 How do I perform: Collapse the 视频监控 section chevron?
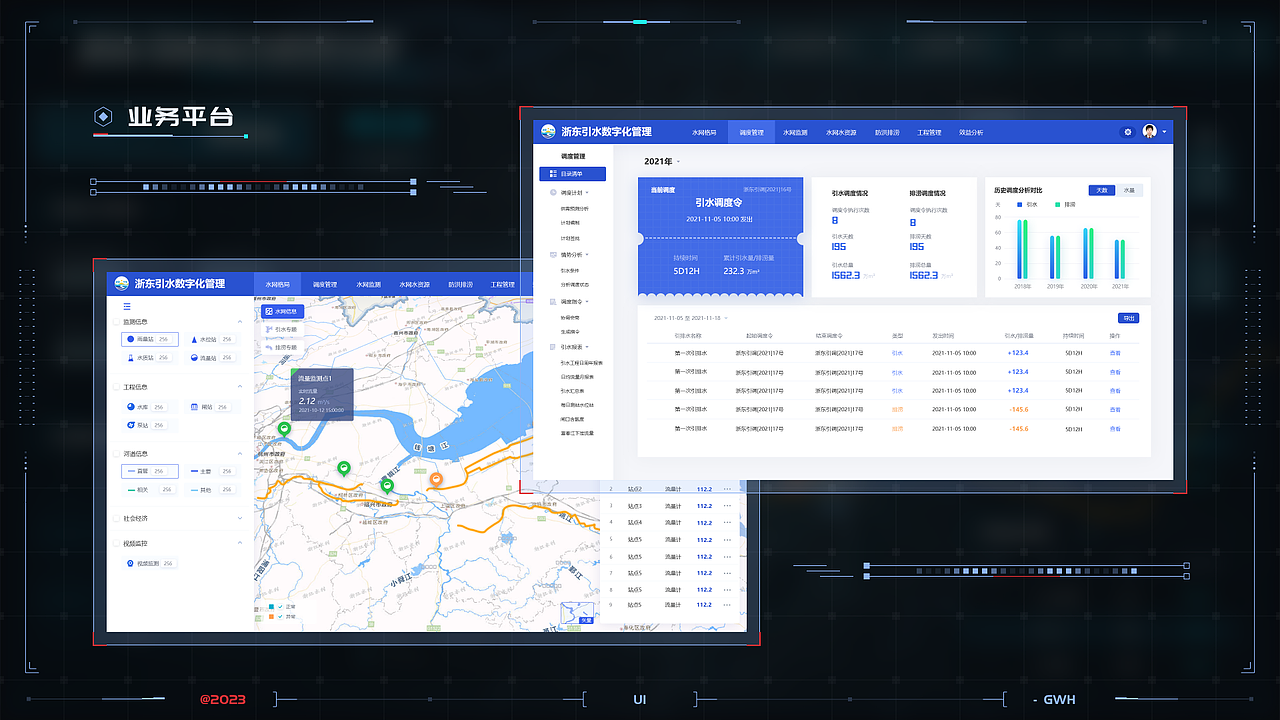click(240, 543)
